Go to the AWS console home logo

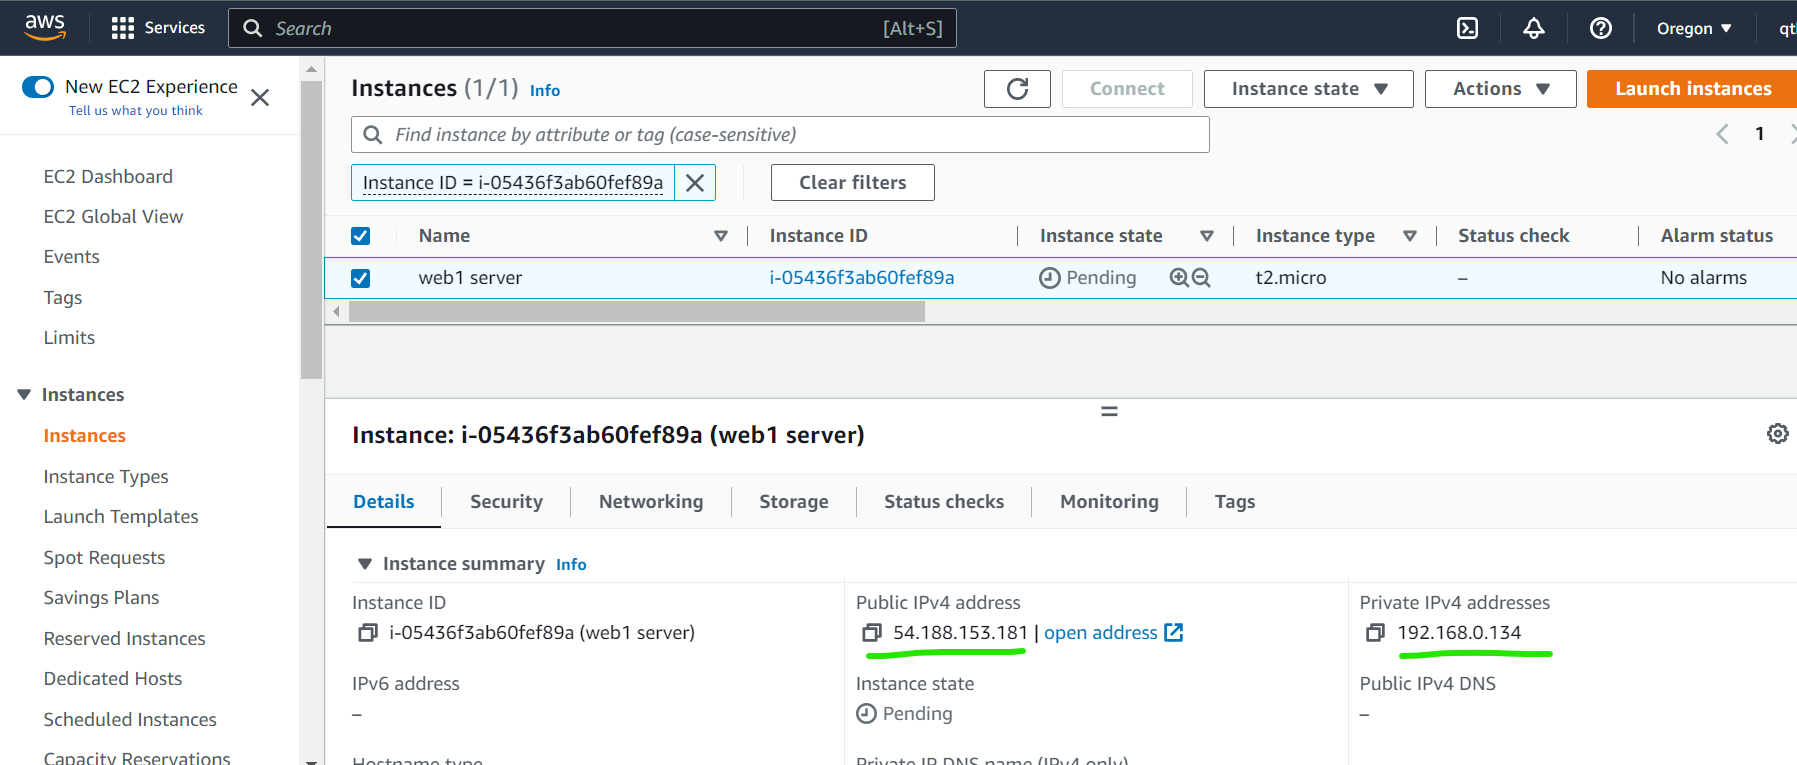[x=45, y=27]
